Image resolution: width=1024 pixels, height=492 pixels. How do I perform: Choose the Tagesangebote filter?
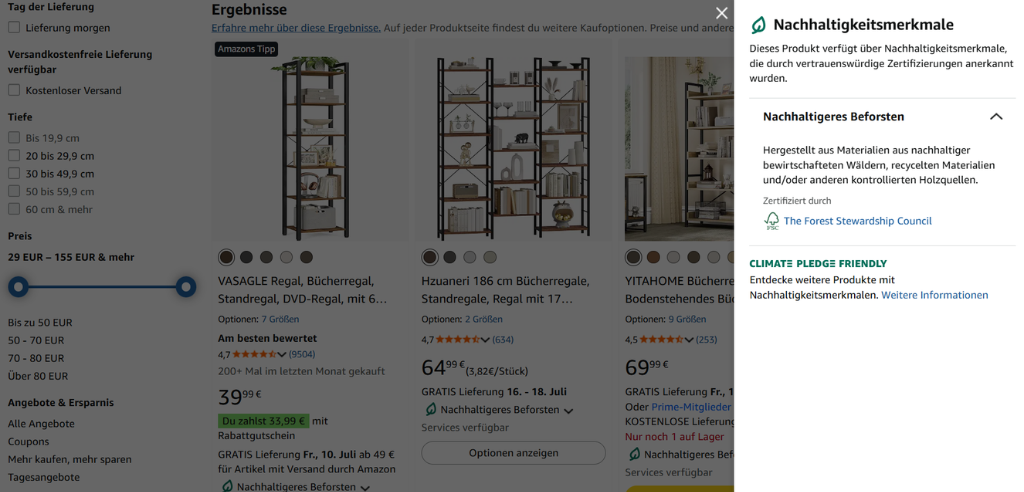[x=44, y=477]
